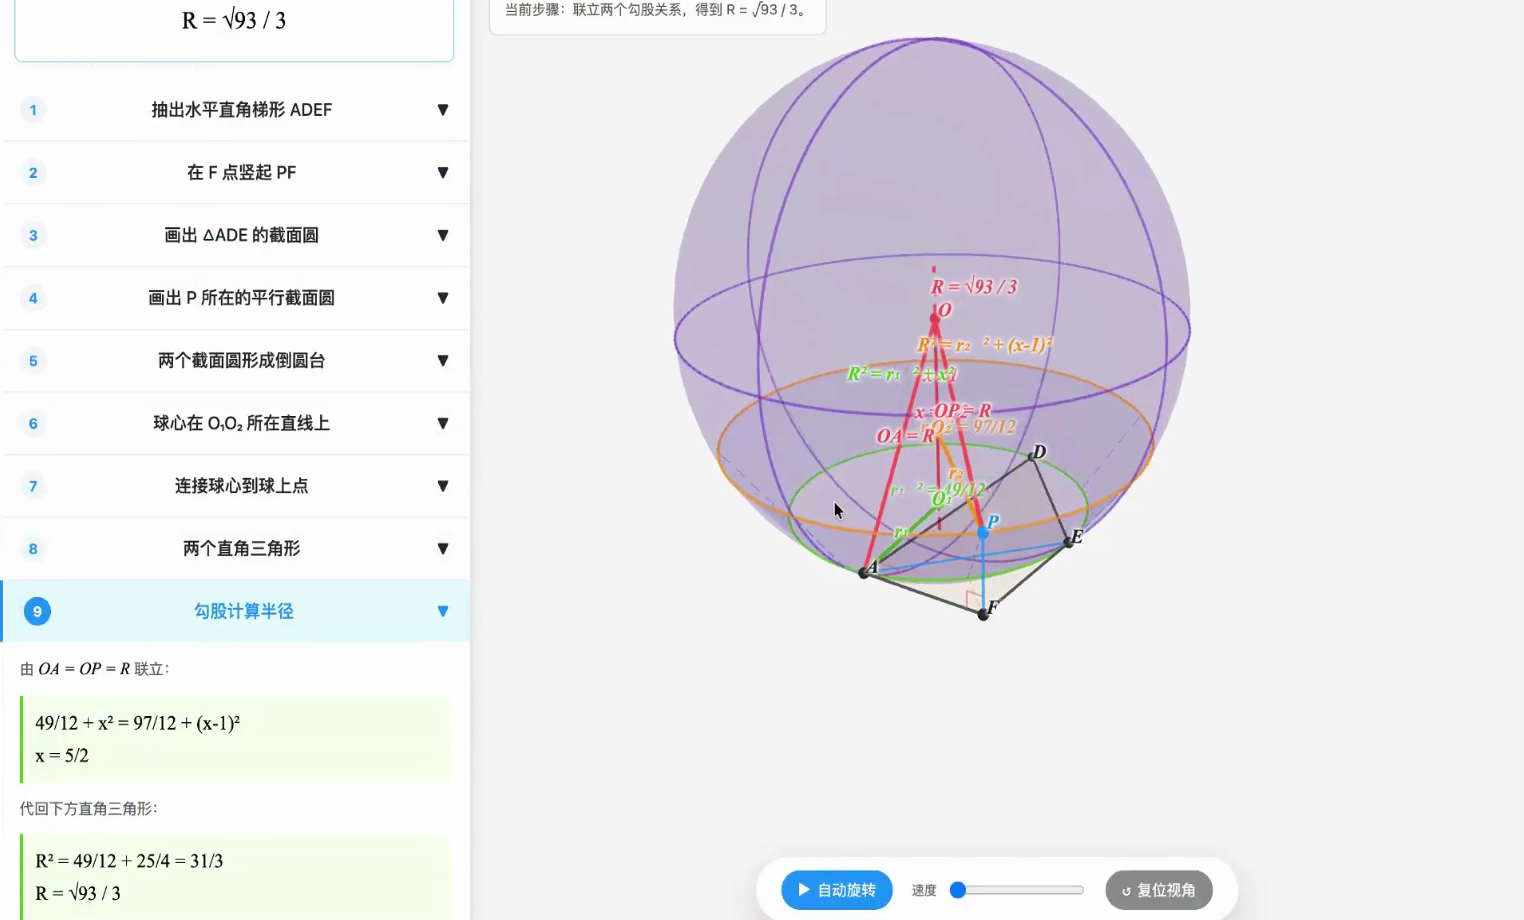Image resolution: width=1524 pixels, height=920 pixels.
Task: Click vertex F of the trapezoid
Action: [983, 614]
